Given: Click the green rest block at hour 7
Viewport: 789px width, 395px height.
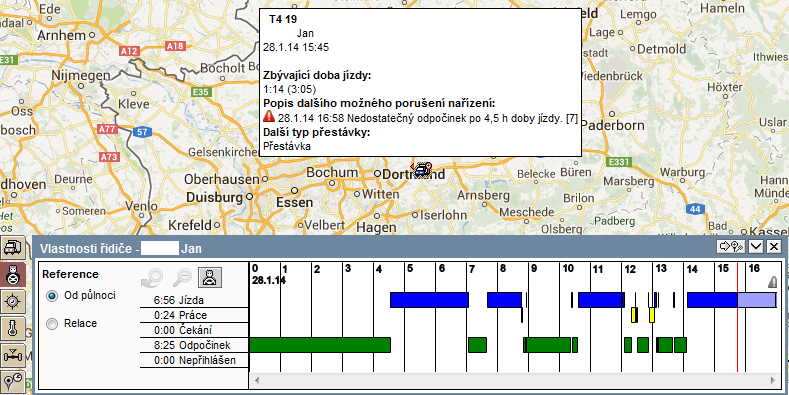Looking at the screenshot, I should (478, 345).
